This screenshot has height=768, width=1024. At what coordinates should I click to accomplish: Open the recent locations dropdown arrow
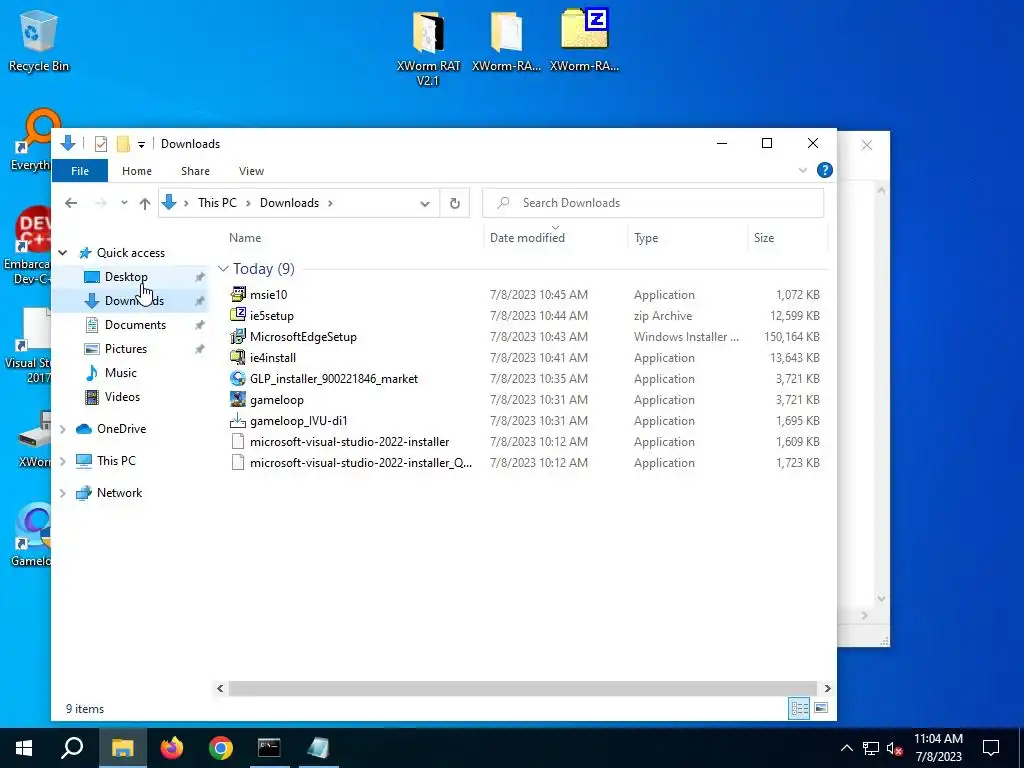(124, 203)
